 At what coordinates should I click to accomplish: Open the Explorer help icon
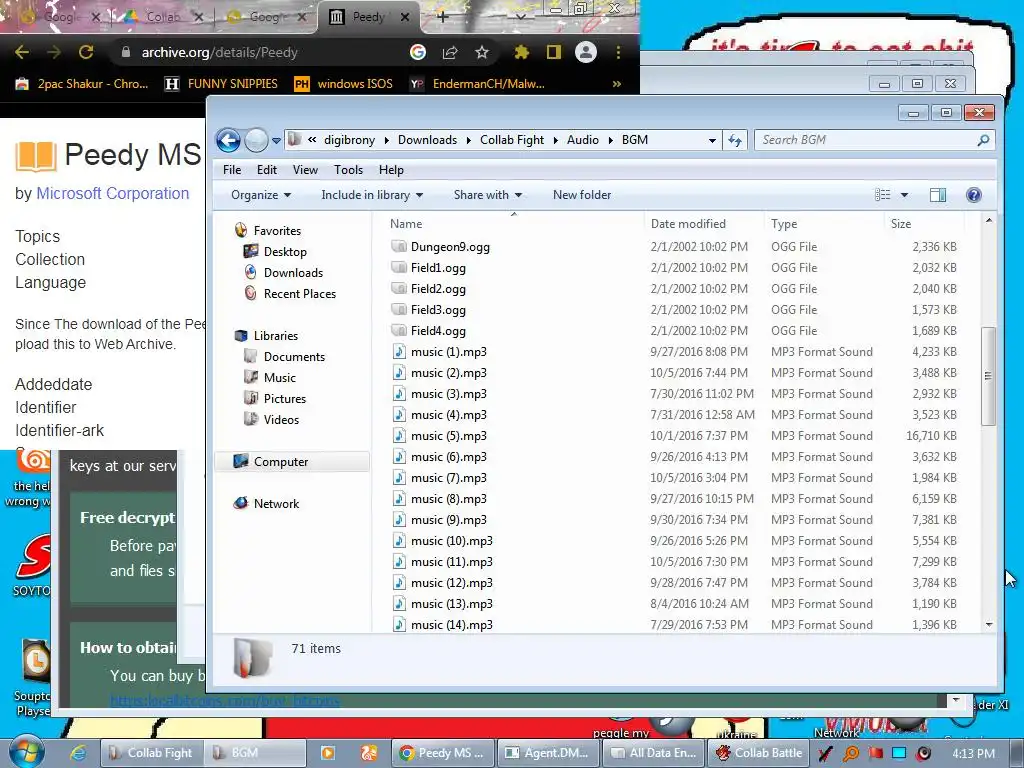tap(974, 195)
